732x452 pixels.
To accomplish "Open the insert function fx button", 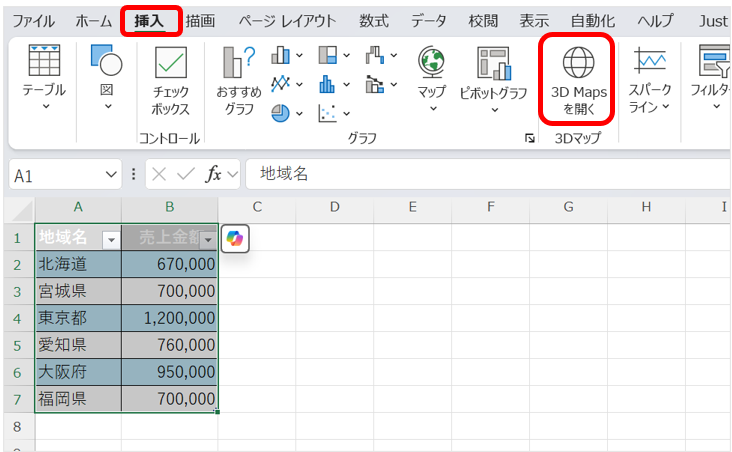I will pos(213,174).
